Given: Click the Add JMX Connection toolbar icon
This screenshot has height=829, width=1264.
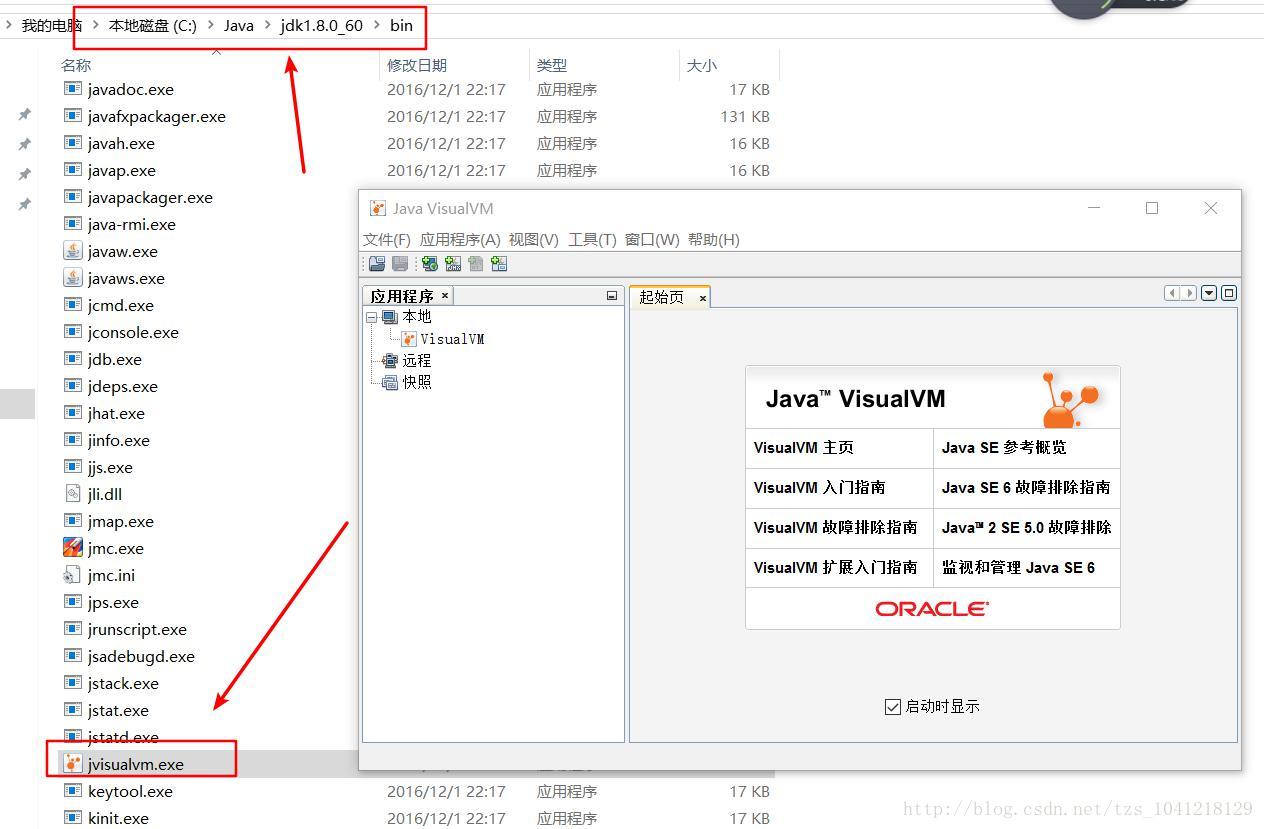Looking at the screenshot, I should [x=453, y=264].
